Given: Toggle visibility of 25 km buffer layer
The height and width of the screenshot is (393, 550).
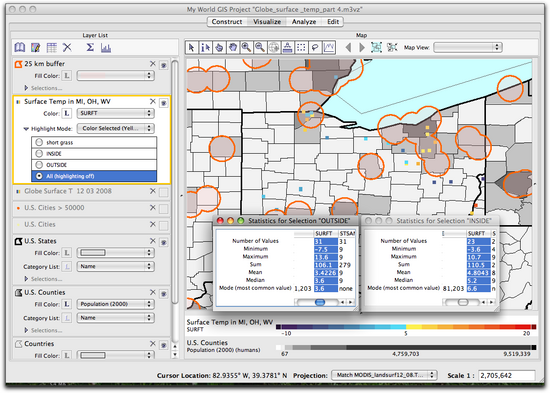Looking at the screenshot, I should 163,65.
